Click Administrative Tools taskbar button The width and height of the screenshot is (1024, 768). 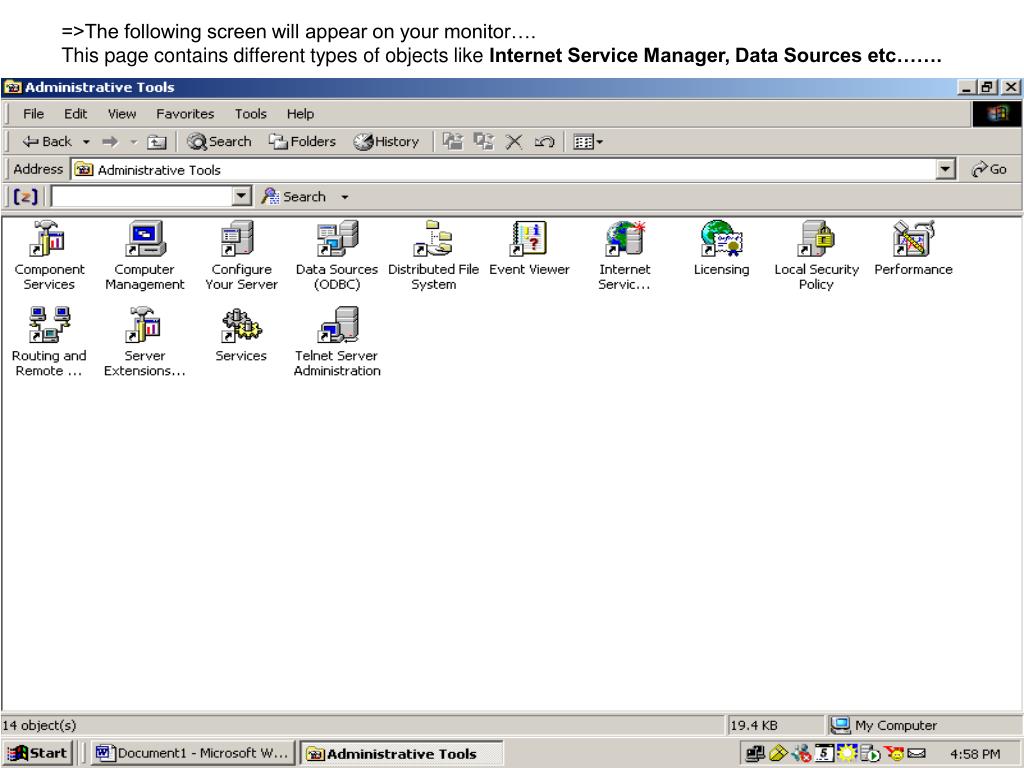[400, 754]
